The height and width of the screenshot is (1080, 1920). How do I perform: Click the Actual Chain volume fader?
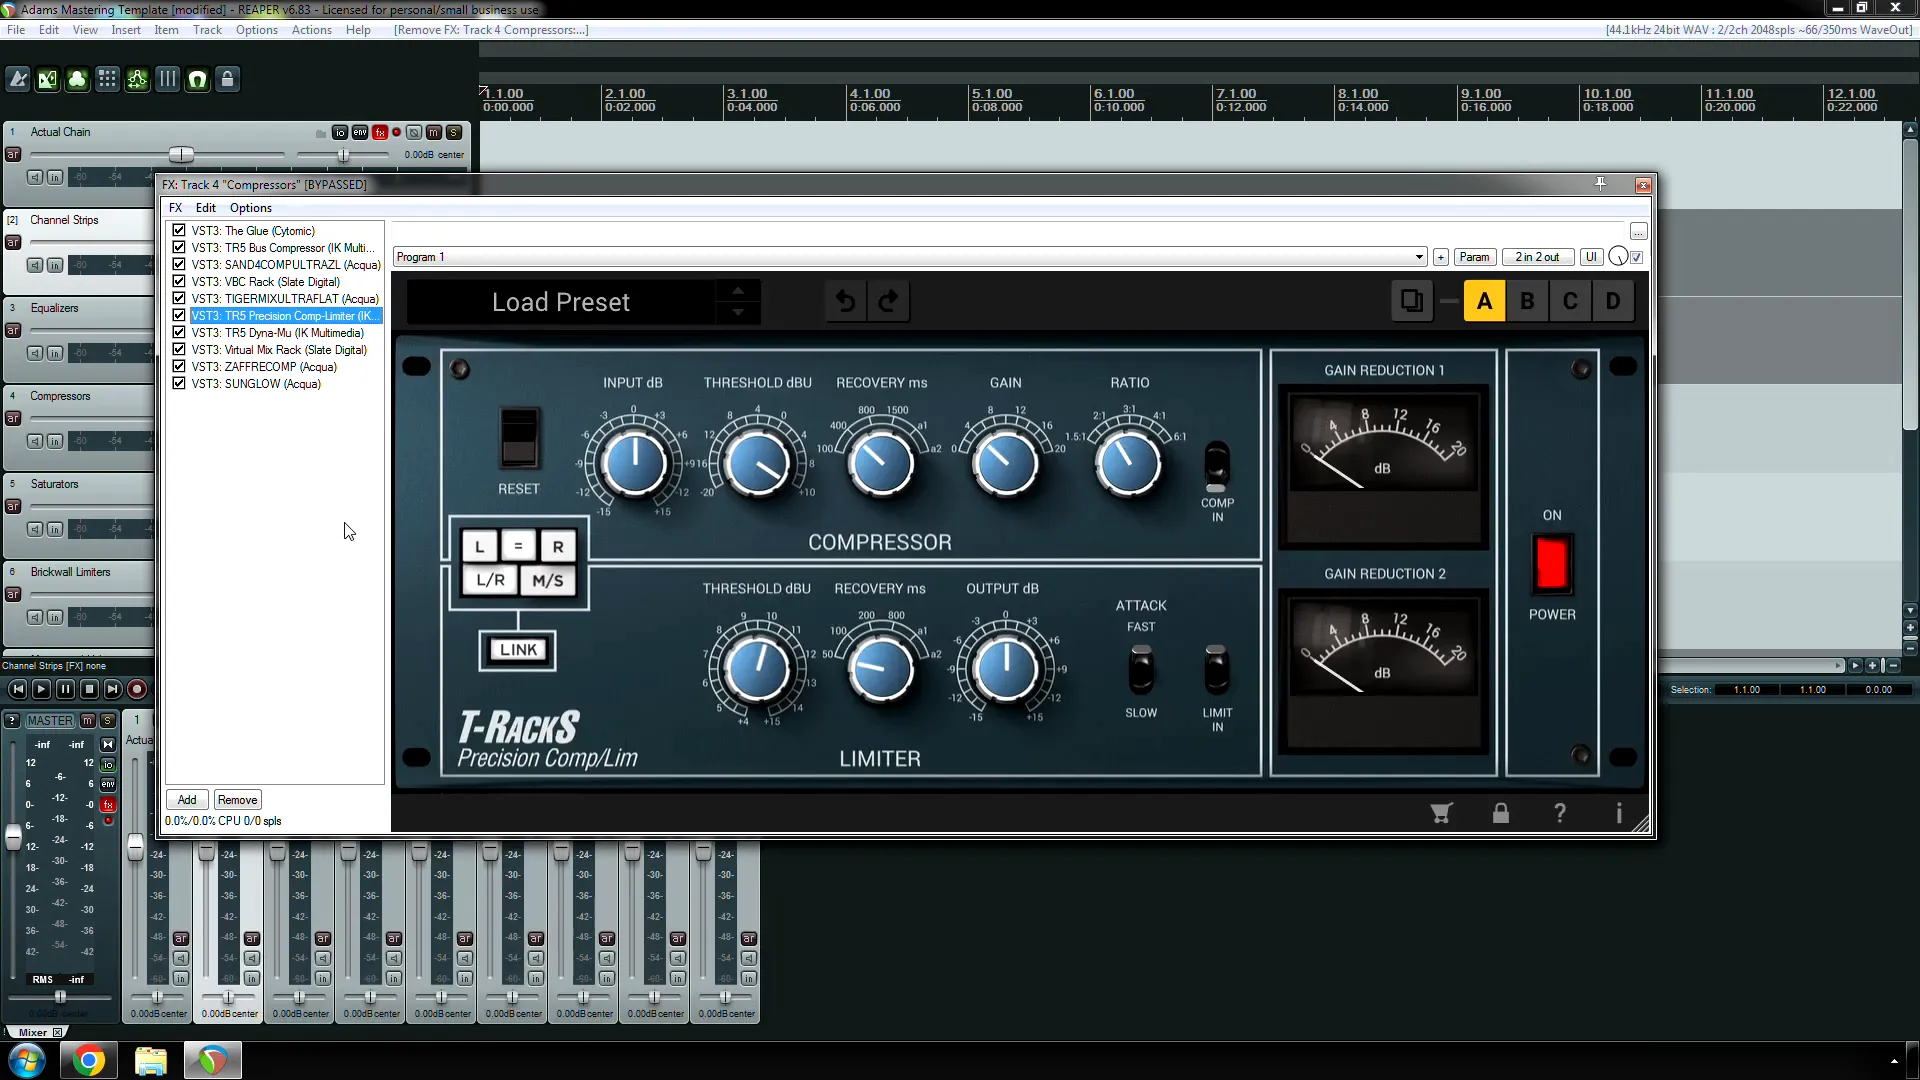[181, 155]
